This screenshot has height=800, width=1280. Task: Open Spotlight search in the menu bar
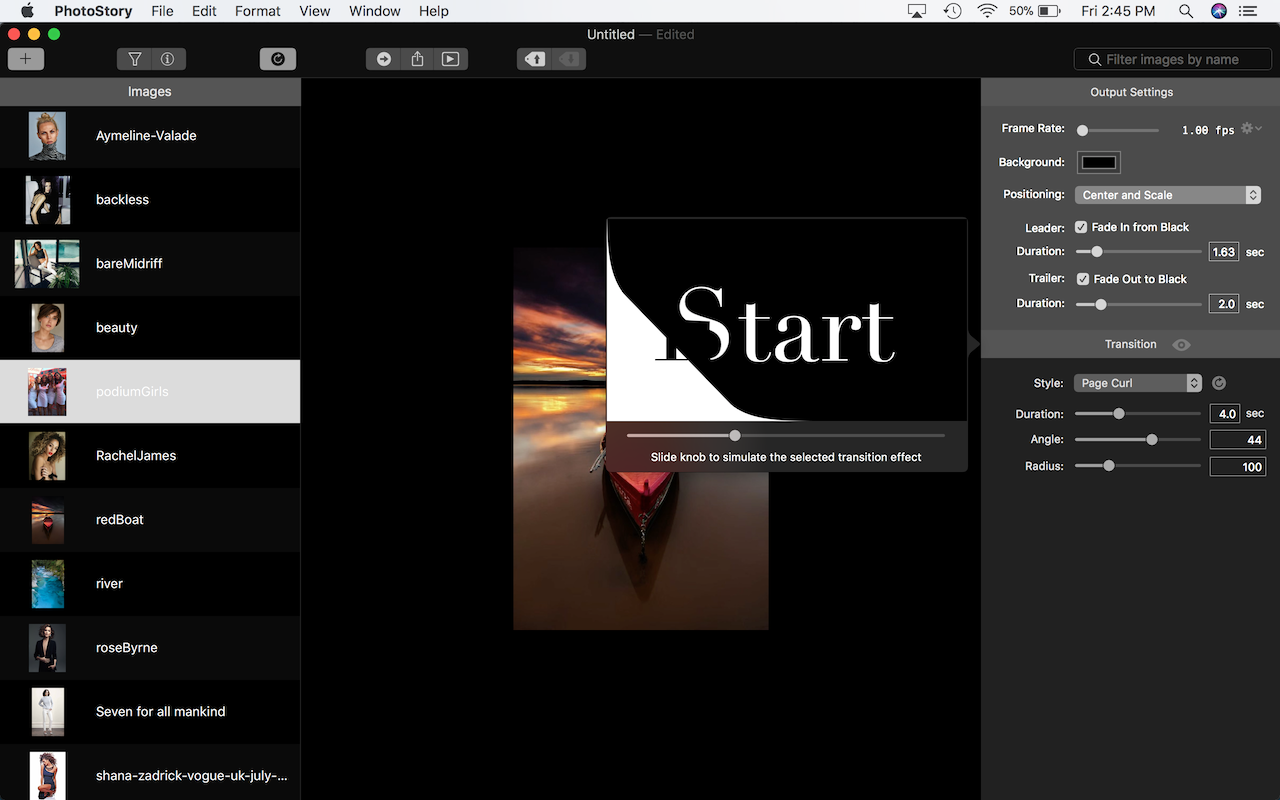pyautogui.click(x=1186, y=11)
